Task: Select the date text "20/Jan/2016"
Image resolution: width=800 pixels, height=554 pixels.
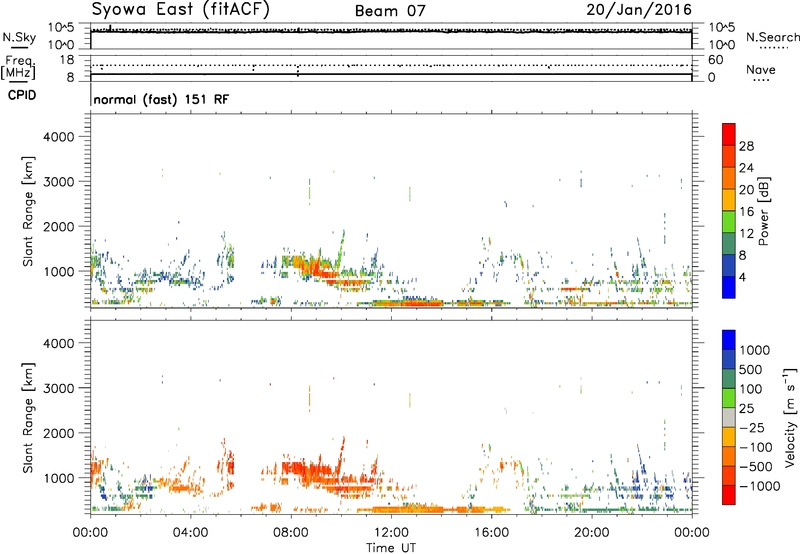Action: point(639,10)
